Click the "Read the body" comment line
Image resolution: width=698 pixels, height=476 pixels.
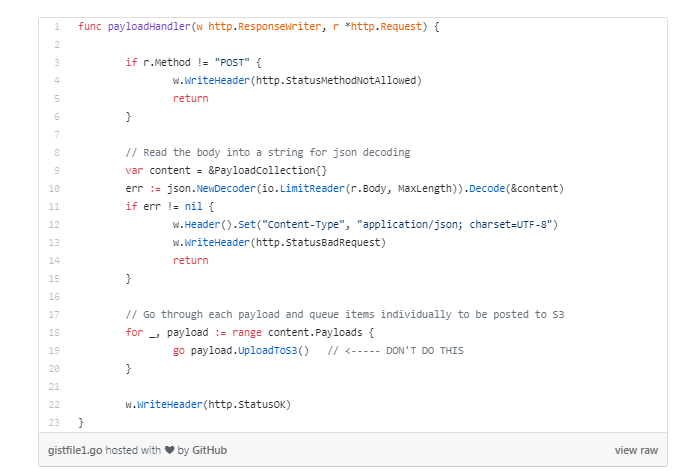tap(268, 152)
